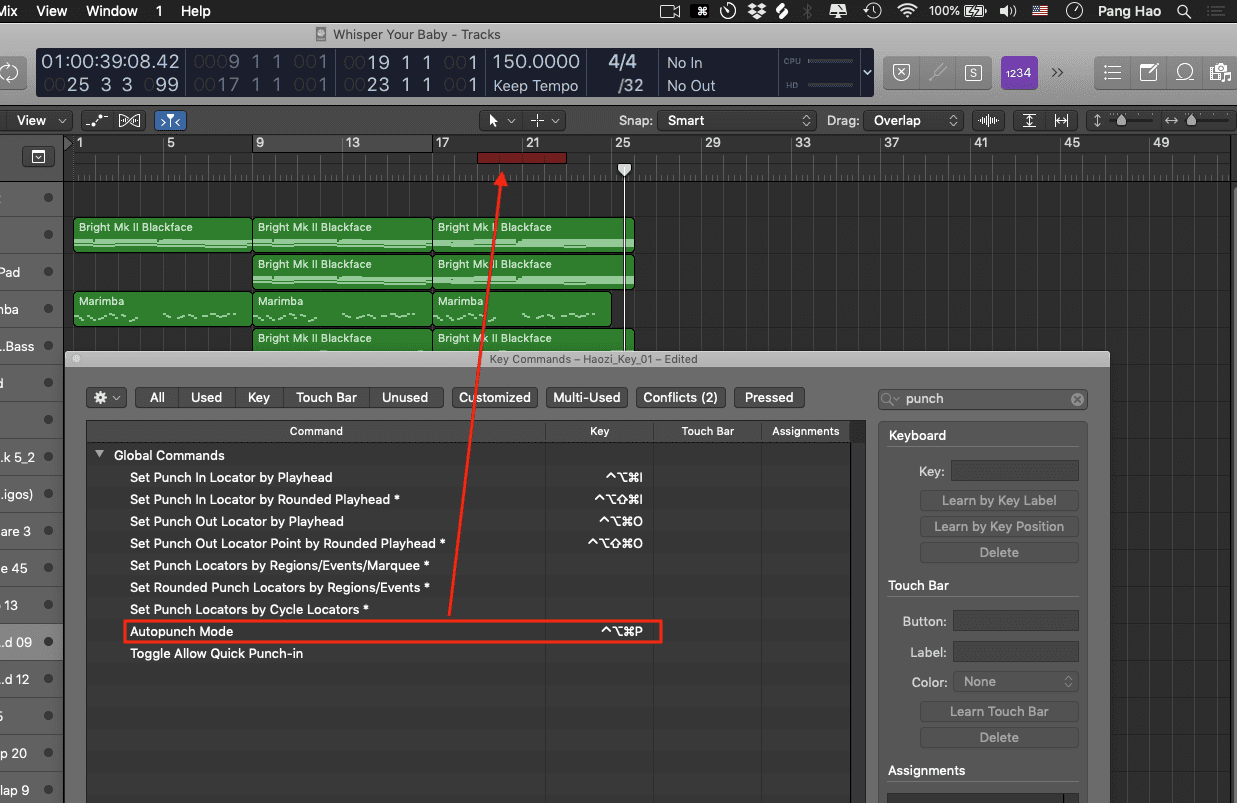Toggle the Solo S button
This screenshot has width=1237, height=803.
(x=973, y=72)
